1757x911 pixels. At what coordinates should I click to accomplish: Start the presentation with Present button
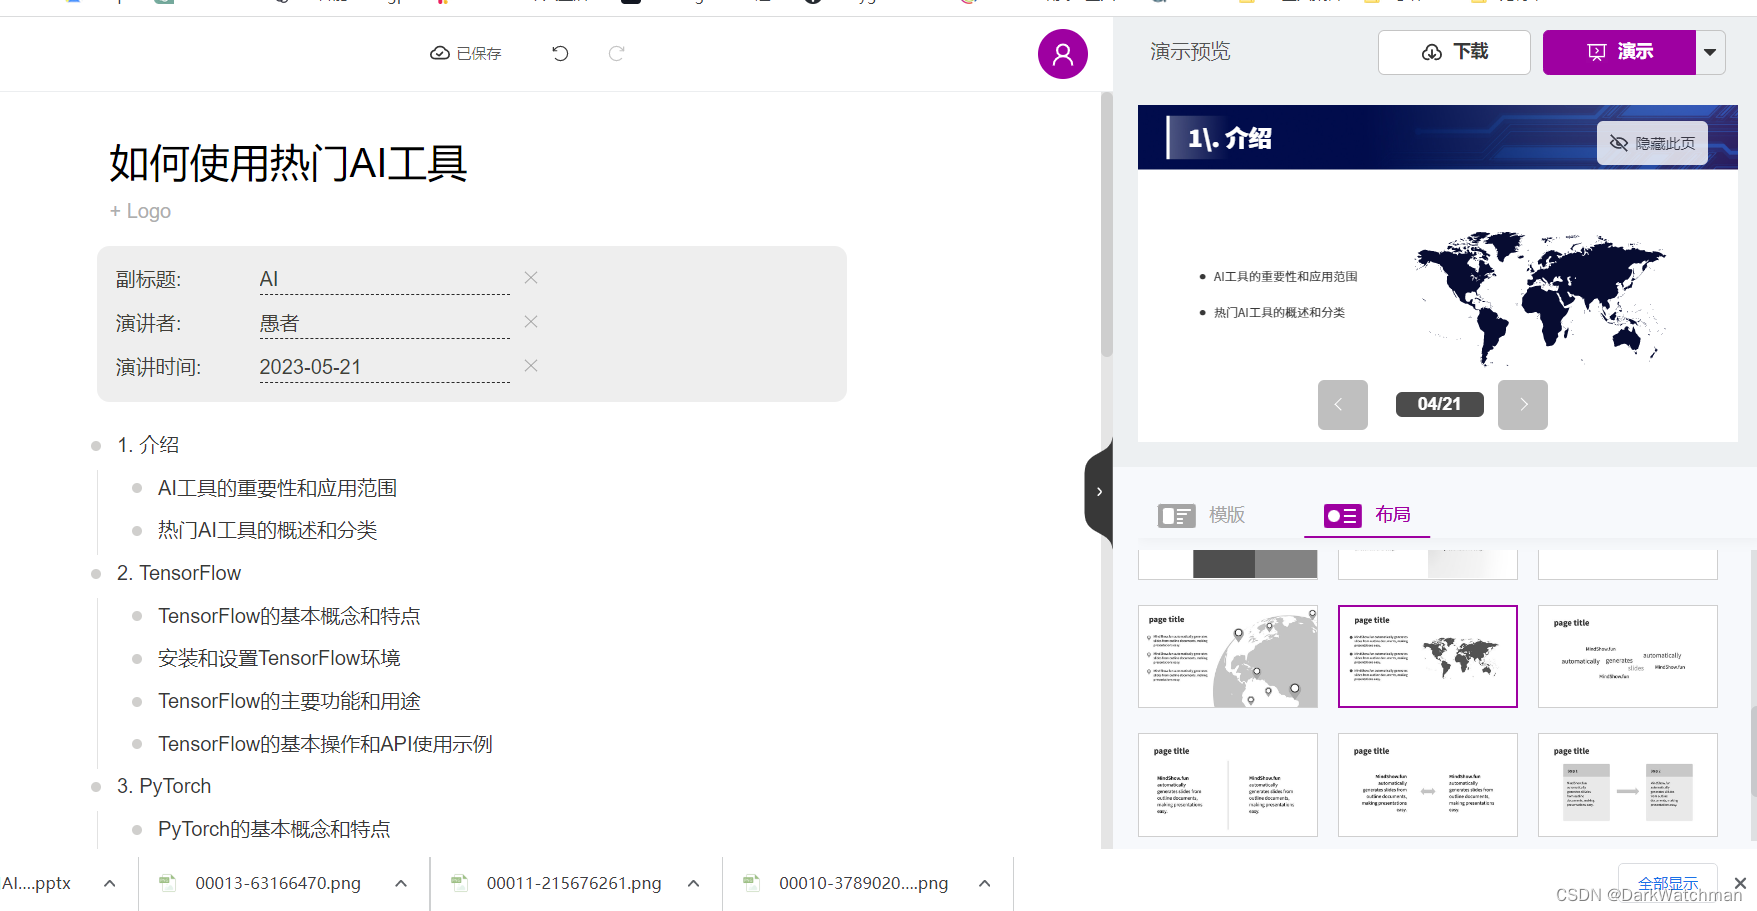pos(1619,52)
